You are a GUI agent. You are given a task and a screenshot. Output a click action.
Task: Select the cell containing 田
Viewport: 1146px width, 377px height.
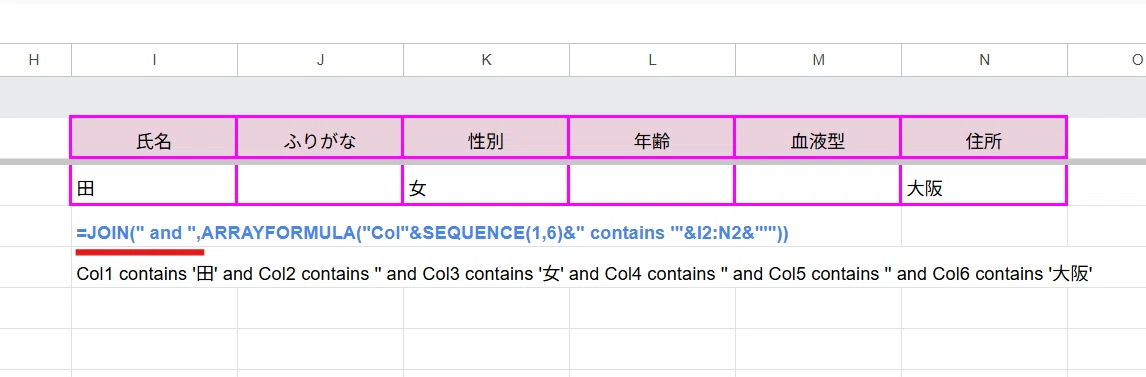(x=153, y=185)
